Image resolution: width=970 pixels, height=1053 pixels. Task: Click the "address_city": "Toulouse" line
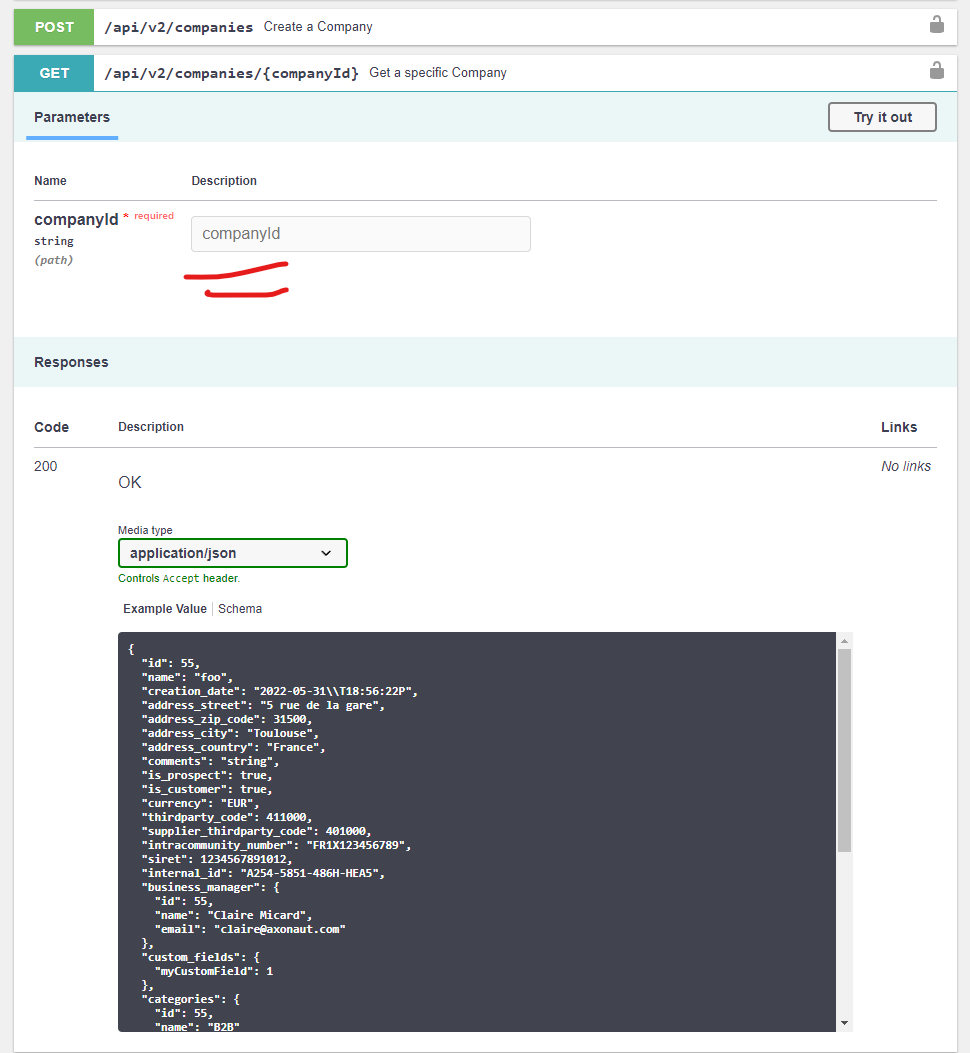[x=230, y=733]
